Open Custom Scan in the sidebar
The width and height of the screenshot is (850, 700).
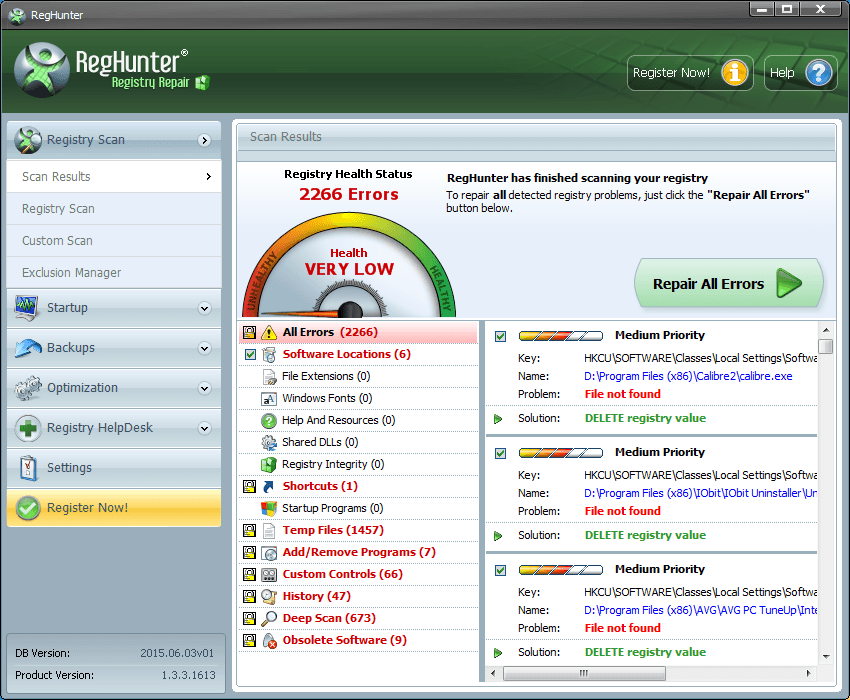tap(114, 241)
